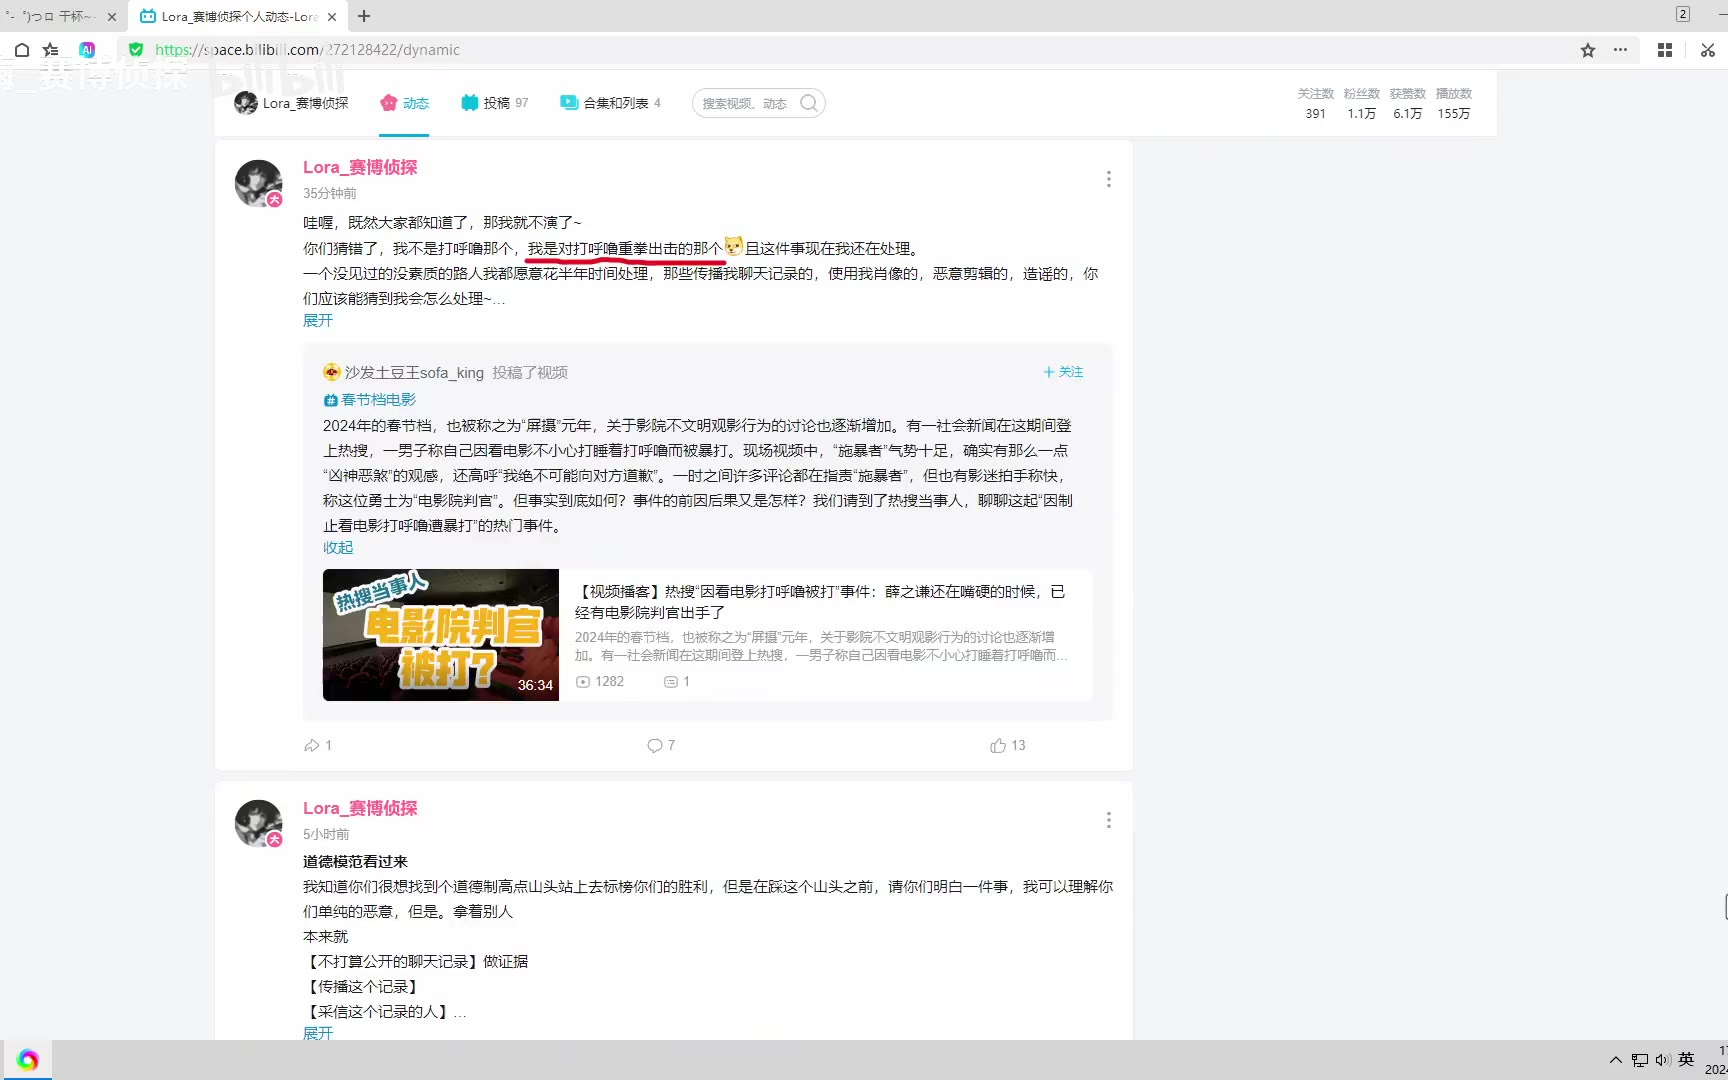Screen dimensions: 1728x1080
Task: Collapse the video description with 收起
Action: click(x=338, y=547)
